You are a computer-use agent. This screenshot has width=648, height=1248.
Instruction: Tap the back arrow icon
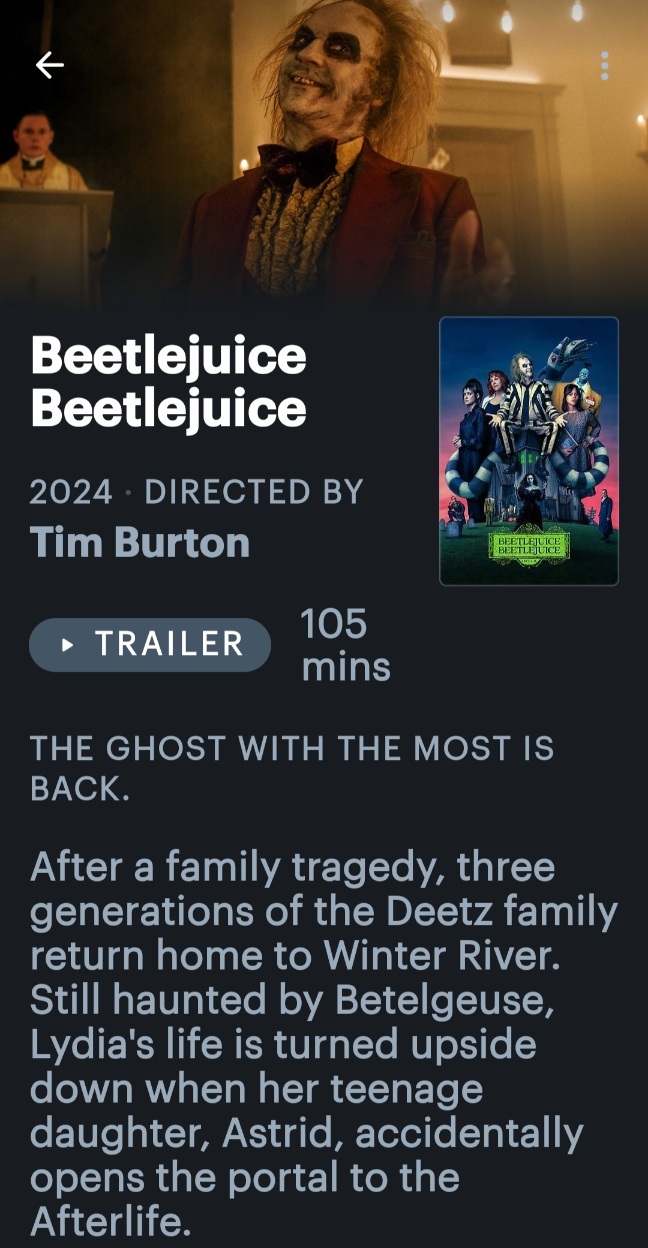pyautogui.click(x=49, y=65)
